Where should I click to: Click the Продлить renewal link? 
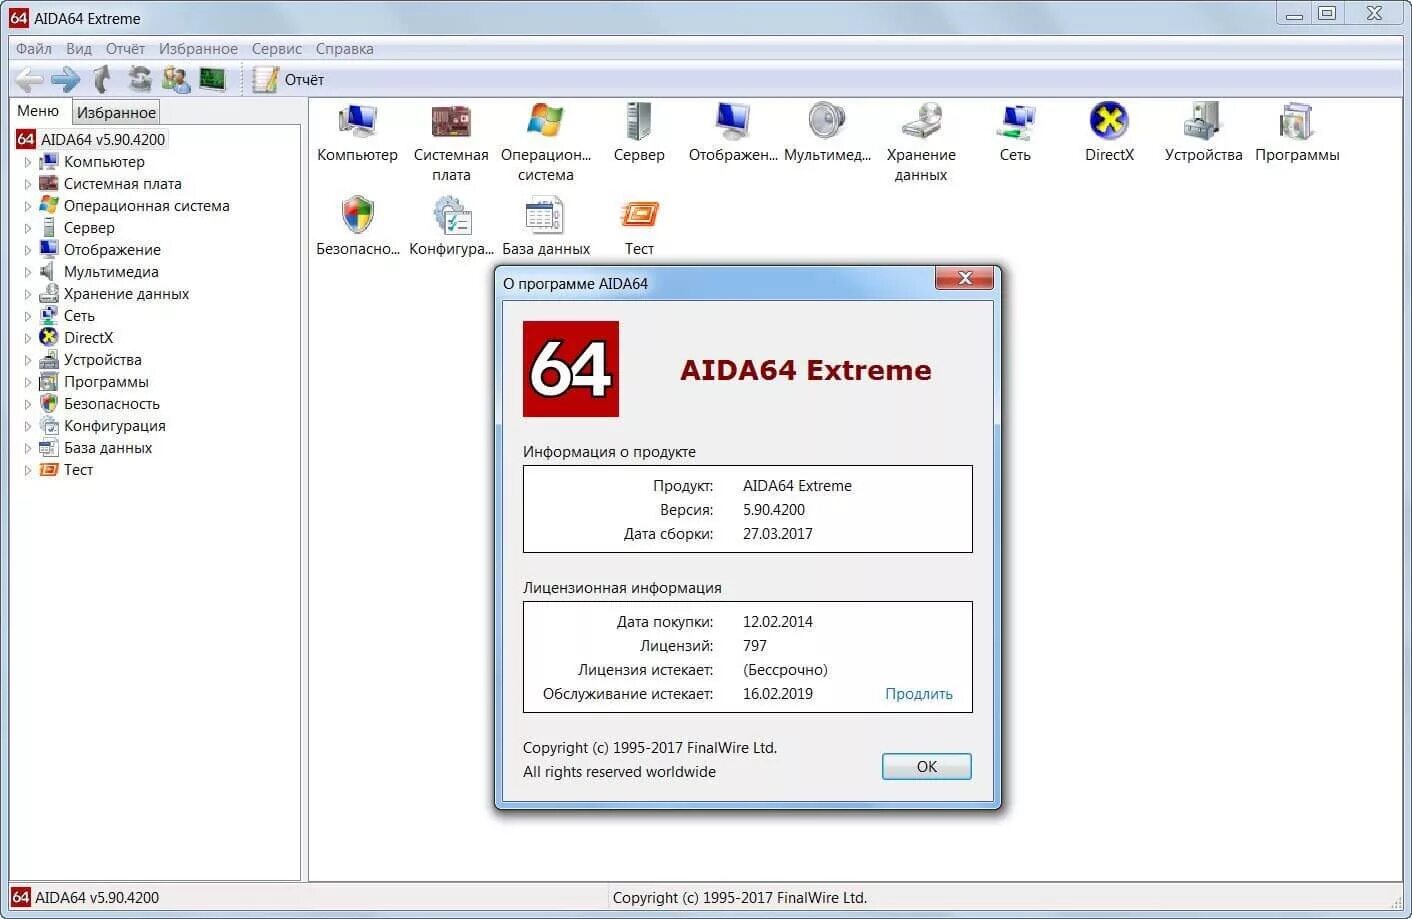coord(919,694)
